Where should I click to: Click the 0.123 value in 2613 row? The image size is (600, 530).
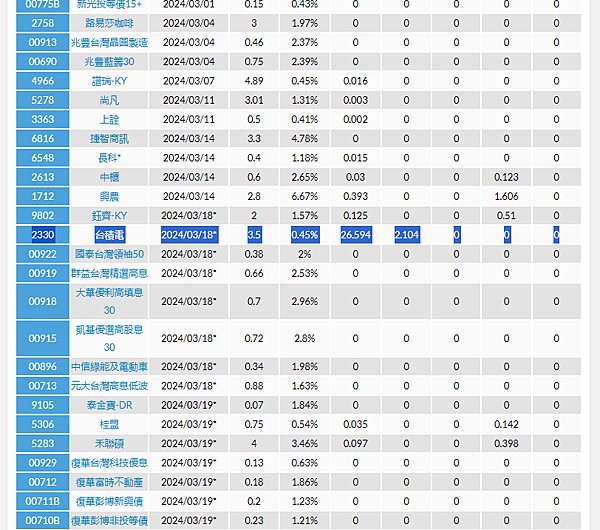coord(506,177)
